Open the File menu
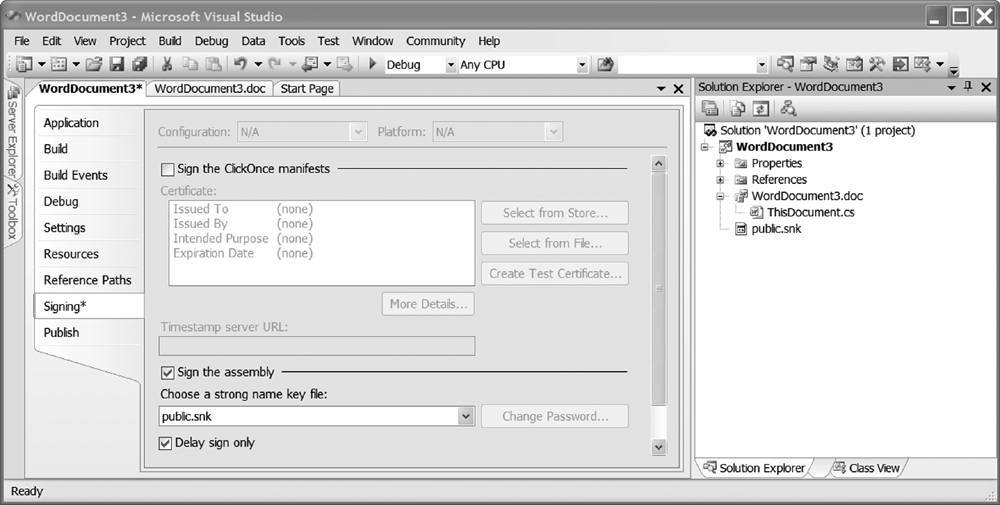This screenshot has height=505, width=1000. (x=22, y=41)
